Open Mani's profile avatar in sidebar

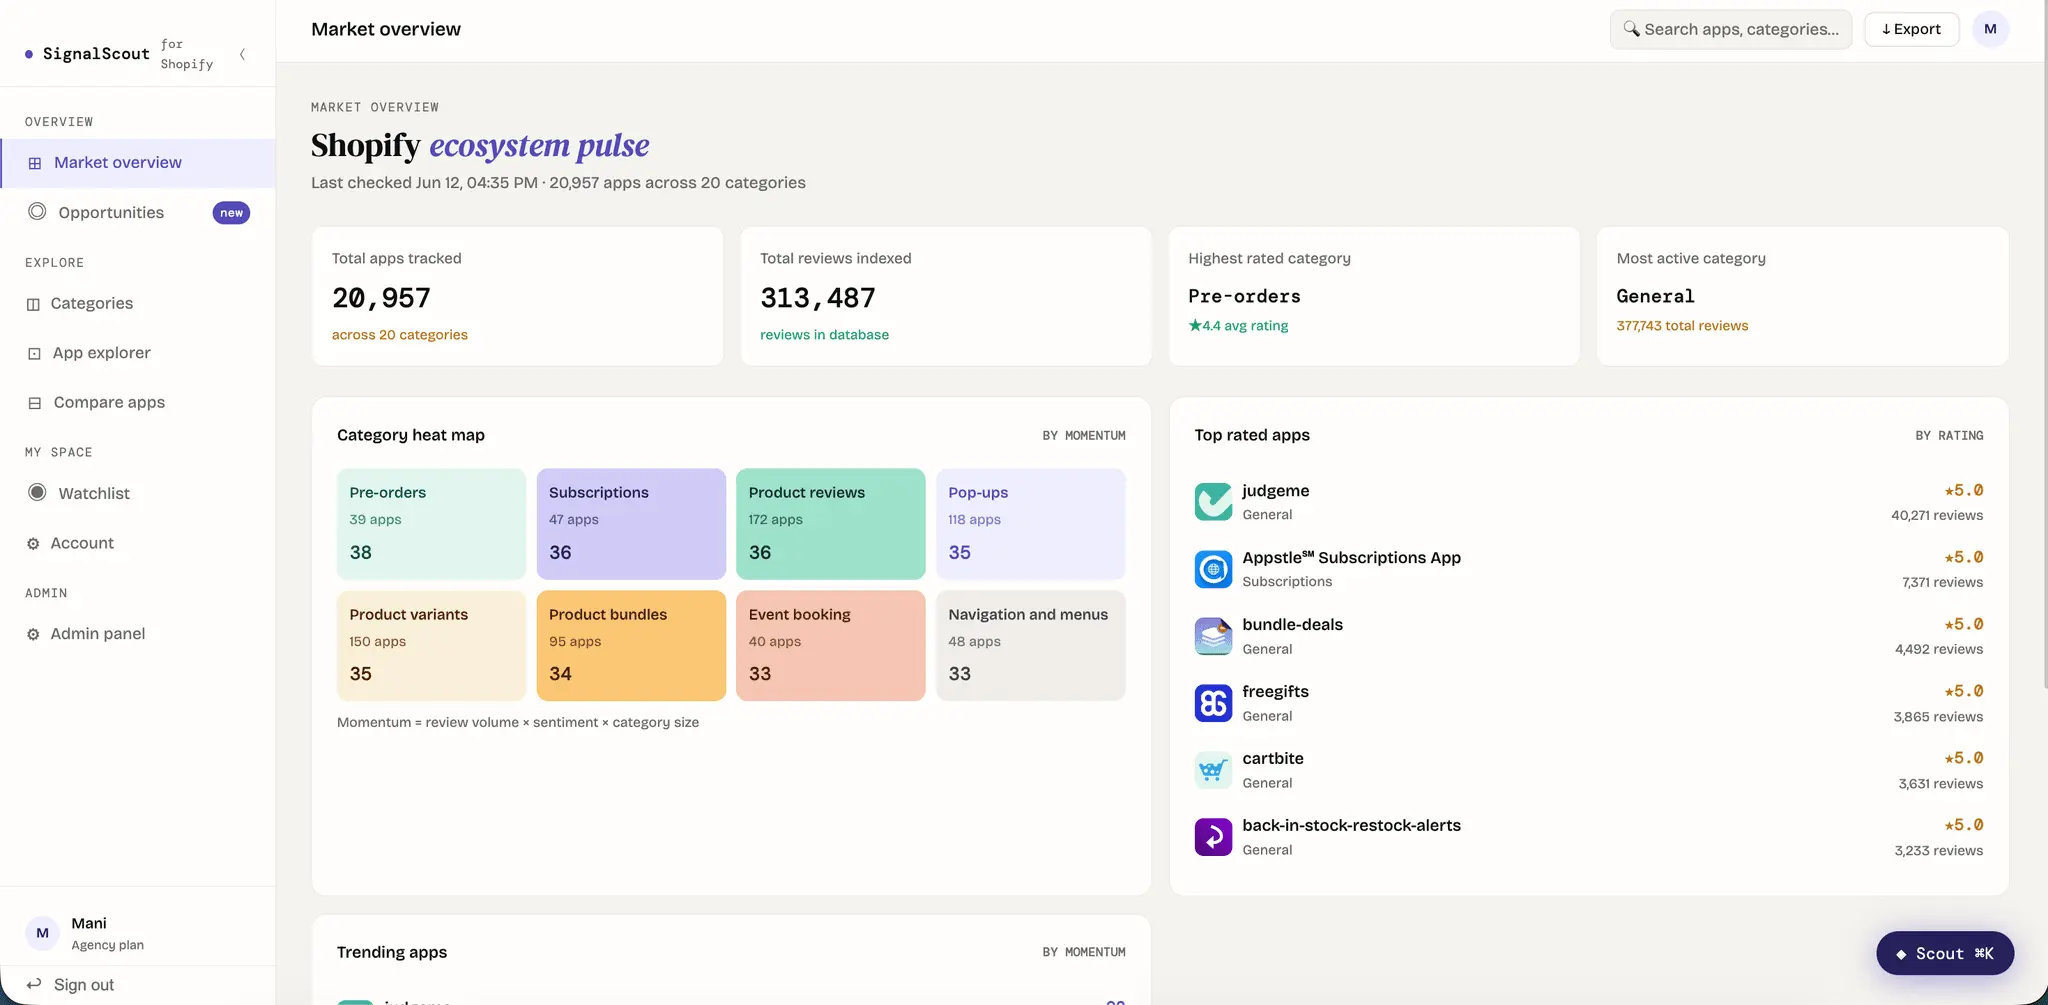tap(42, 933)
